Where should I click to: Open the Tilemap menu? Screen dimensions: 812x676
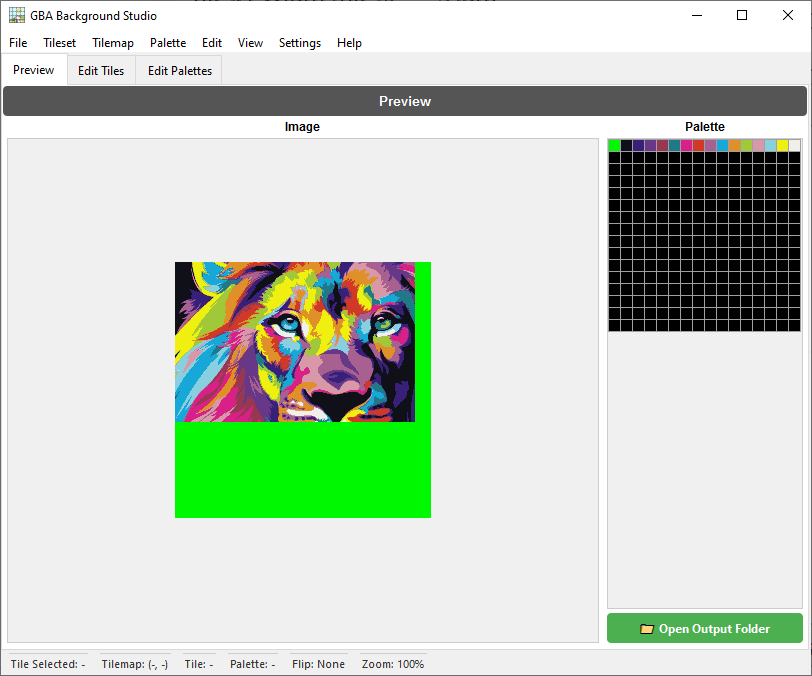point(113,43)
